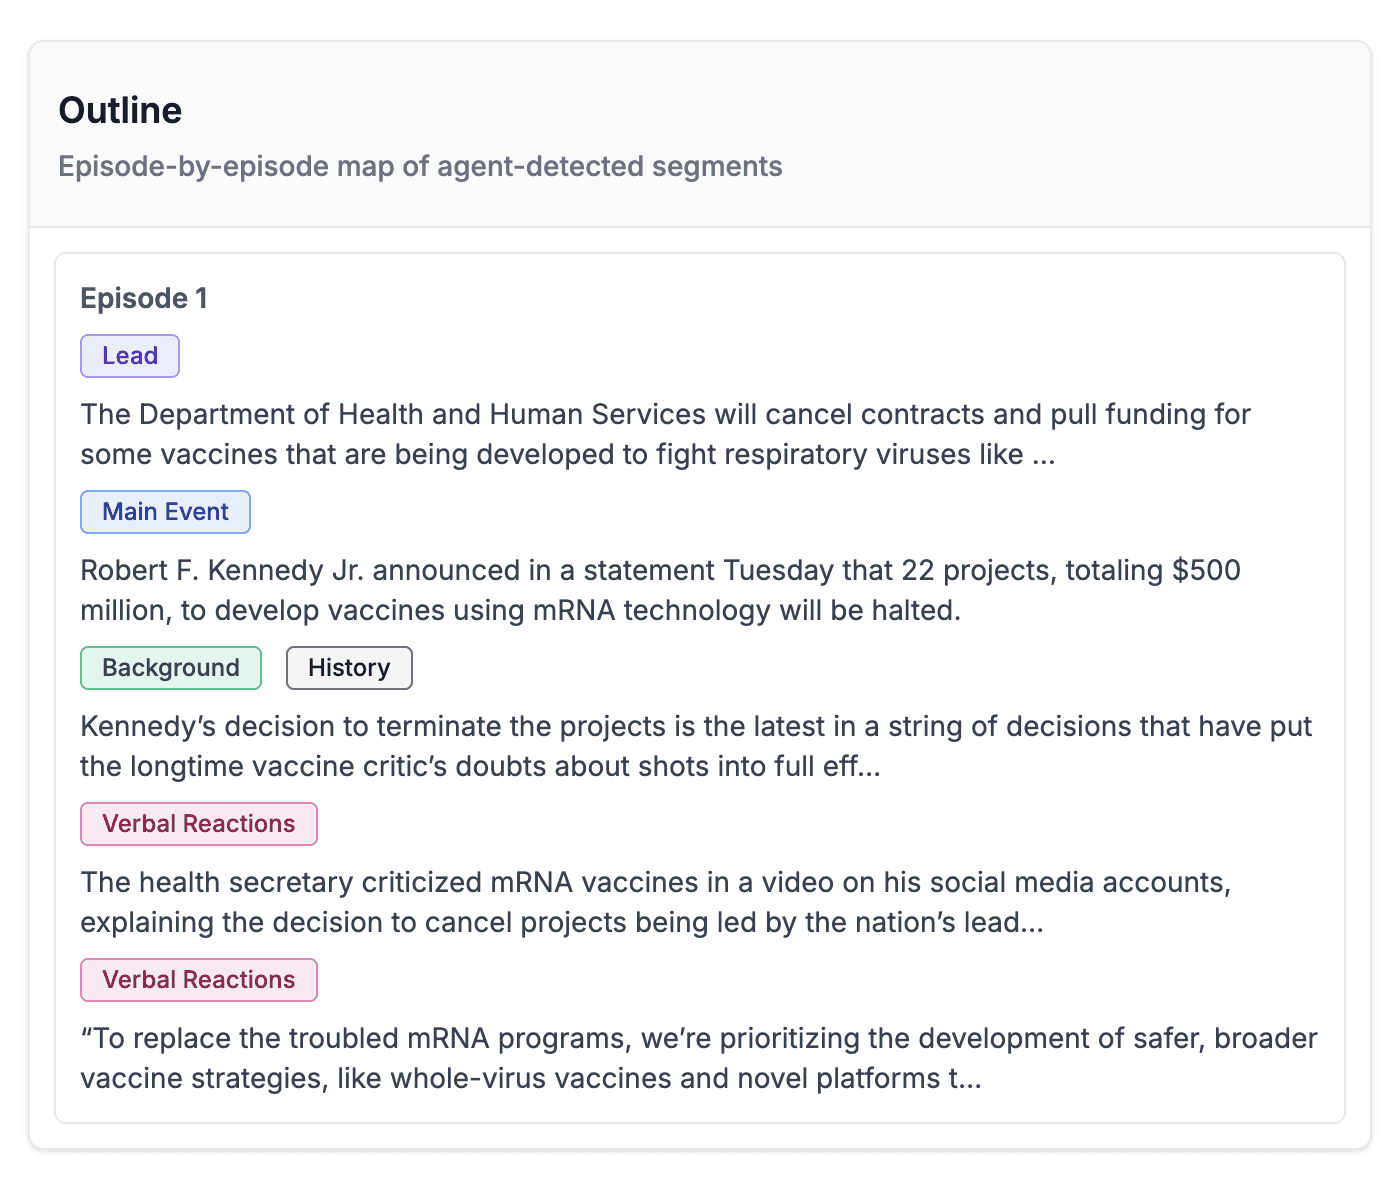The height and width of the screenshot is (1178, 1400).
Task: Click the Outline panel title
Action: tap(120, 110)
